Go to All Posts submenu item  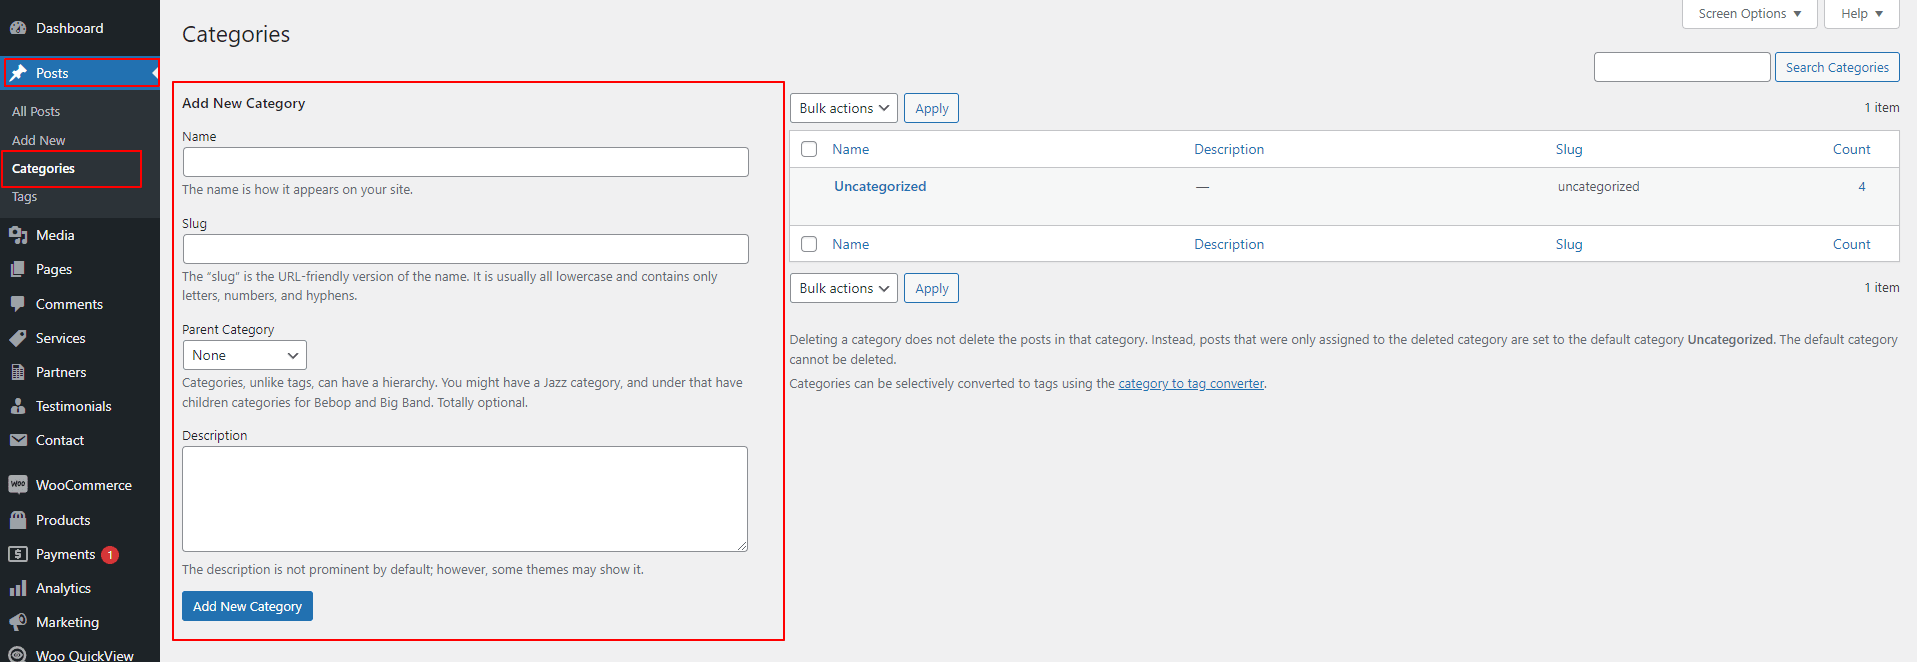click(36, 111)
